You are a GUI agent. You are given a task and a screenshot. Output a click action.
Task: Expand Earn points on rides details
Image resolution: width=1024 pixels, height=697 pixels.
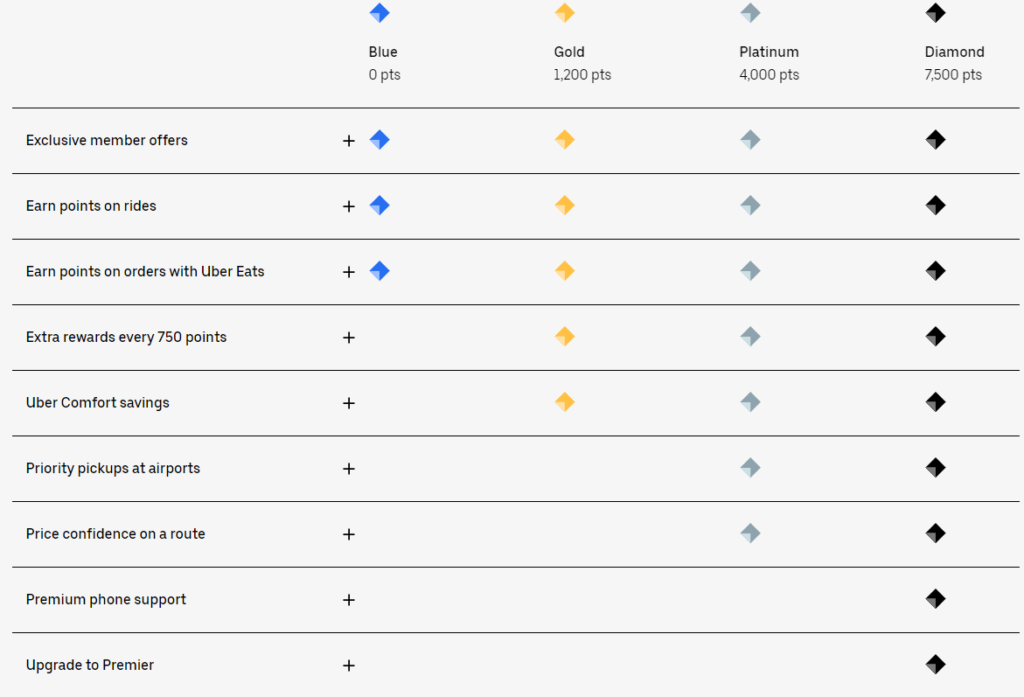[x=349, y=206]
